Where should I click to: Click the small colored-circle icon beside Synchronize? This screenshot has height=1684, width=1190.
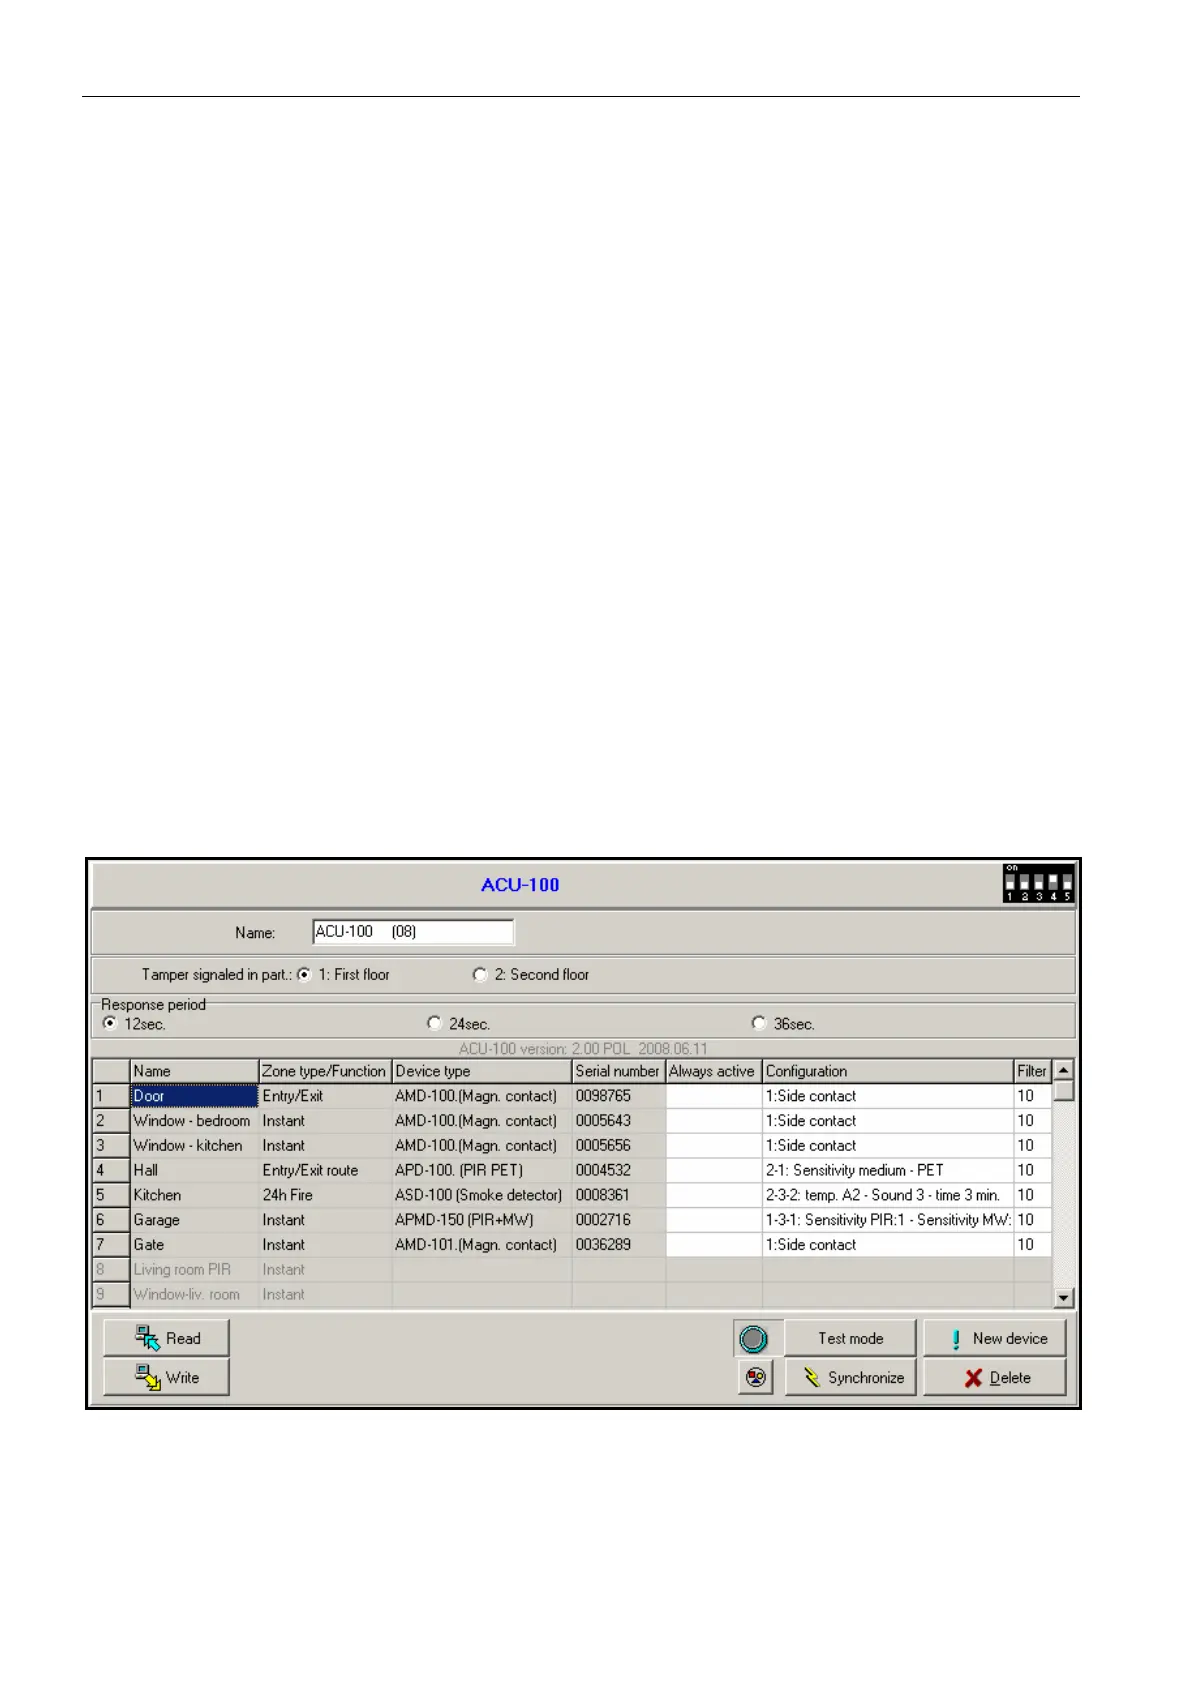756,1377
